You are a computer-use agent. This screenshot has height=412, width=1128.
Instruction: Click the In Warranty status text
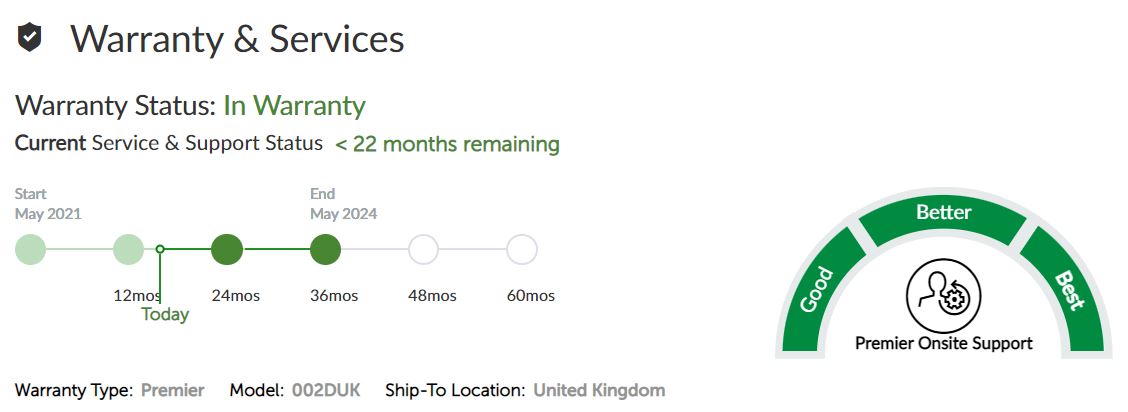click(x=294, y=106)
